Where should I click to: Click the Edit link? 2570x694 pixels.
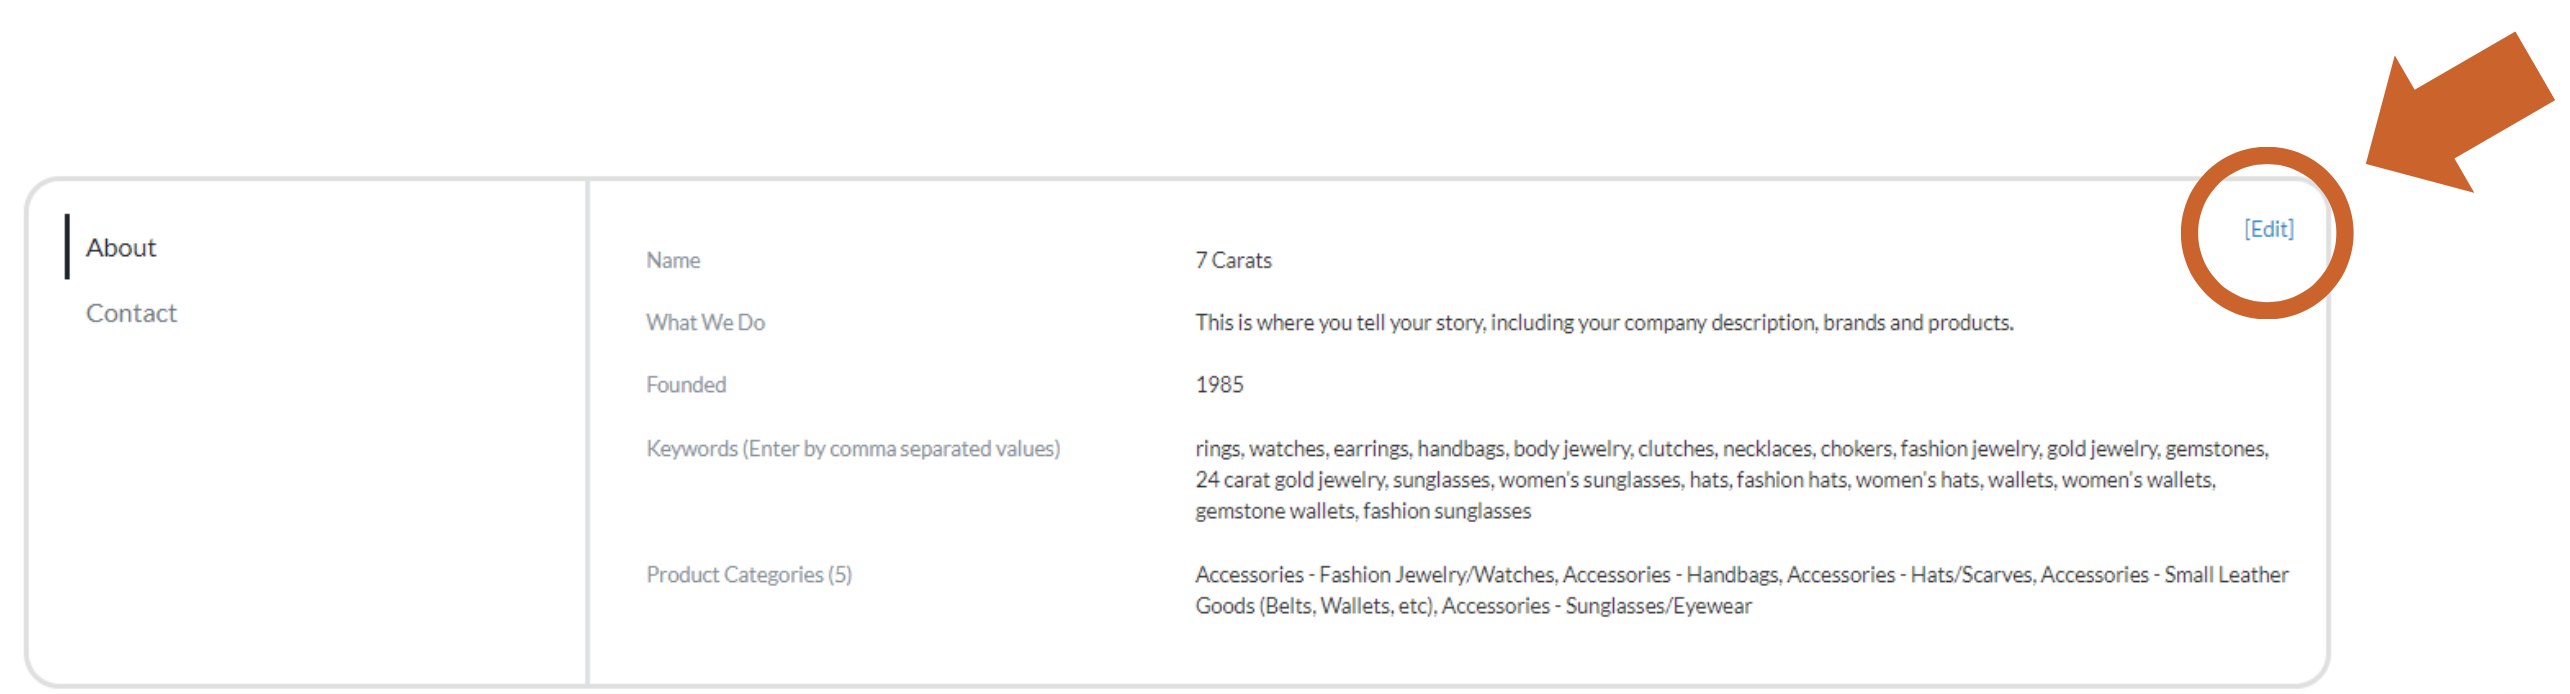pyautogui.click(x=2269, y=229)
